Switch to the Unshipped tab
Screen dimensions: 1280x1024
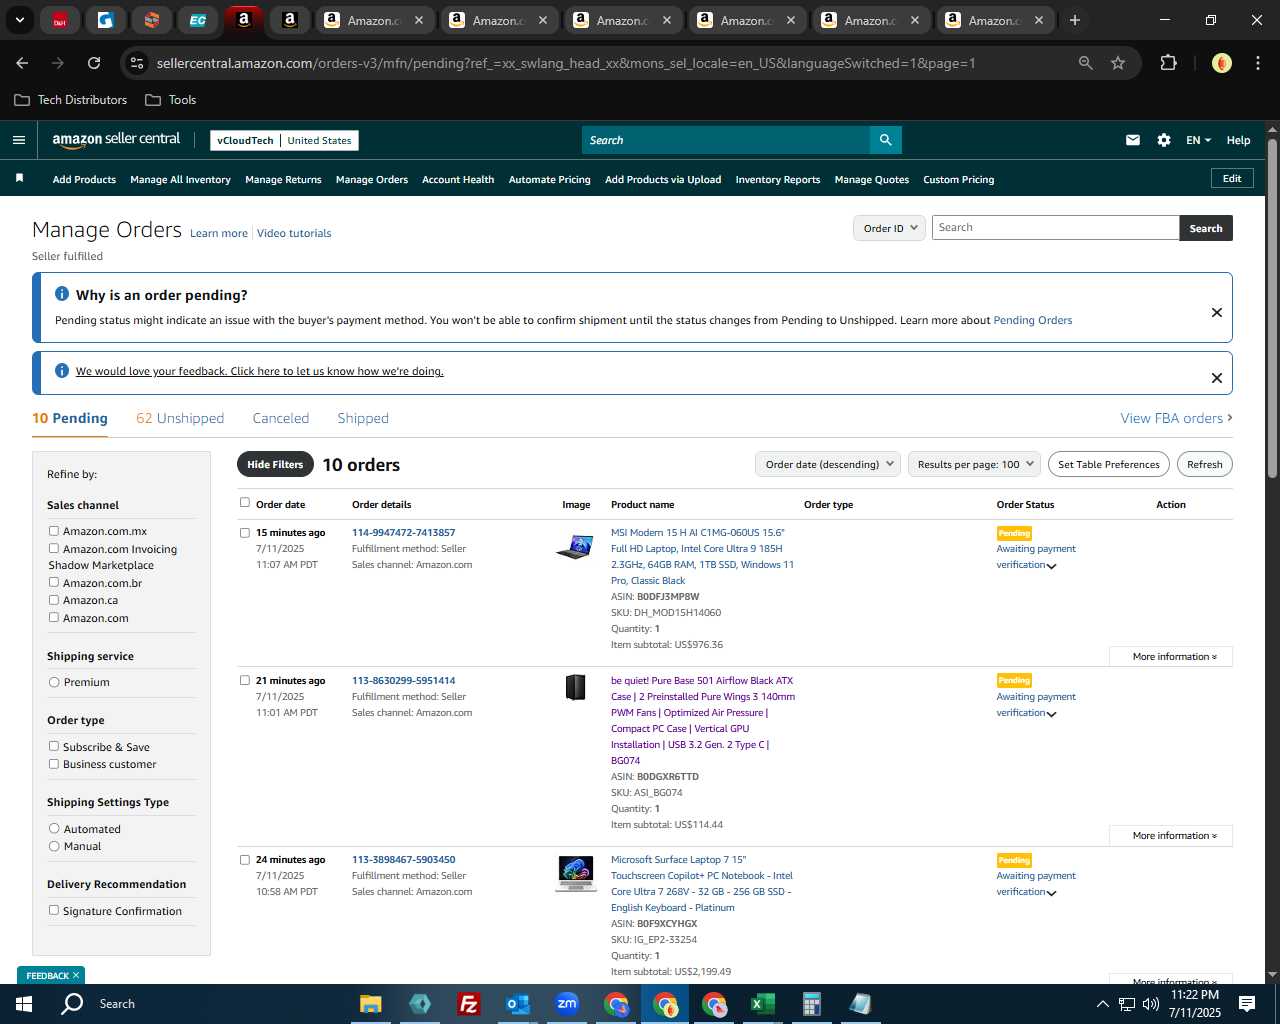pos(180,418)
